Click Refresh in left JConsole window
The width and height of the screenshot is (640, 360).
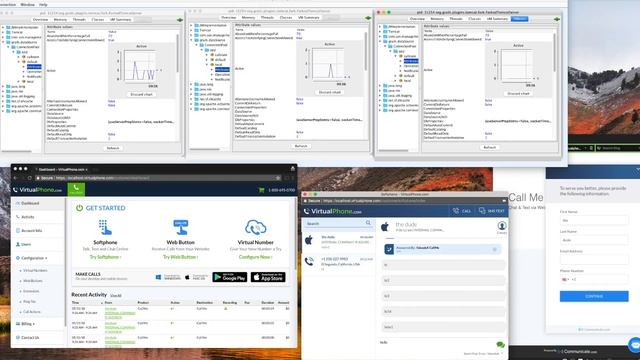[x=113, y=148]
